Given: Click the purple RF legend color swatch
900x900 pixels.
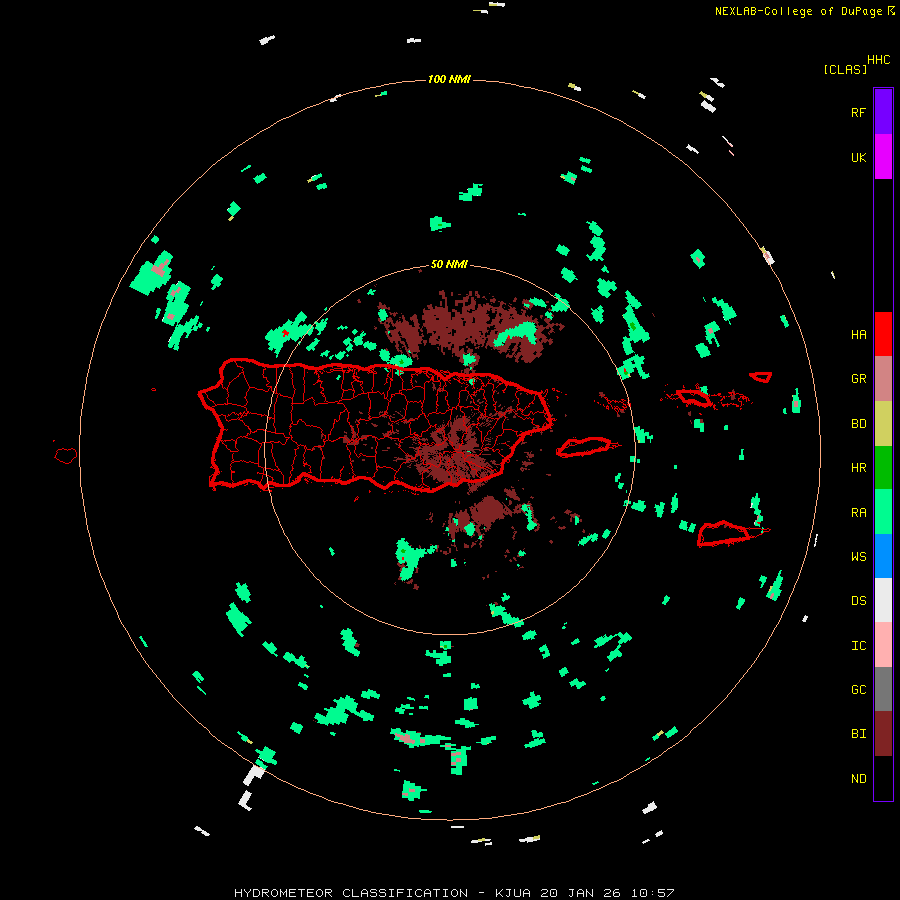Looking at the screenshot, I should [x=883, y=112].
